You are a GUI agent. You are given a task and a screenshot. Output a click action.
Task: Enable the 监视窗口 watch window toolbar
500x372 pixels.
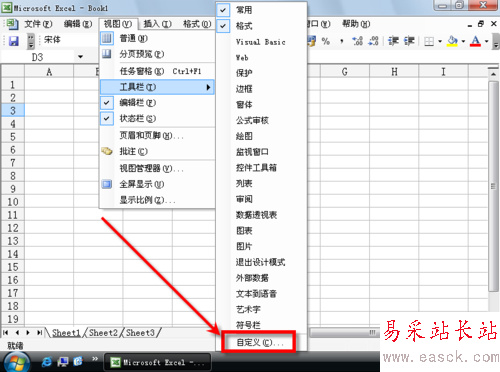pos(261,152)
